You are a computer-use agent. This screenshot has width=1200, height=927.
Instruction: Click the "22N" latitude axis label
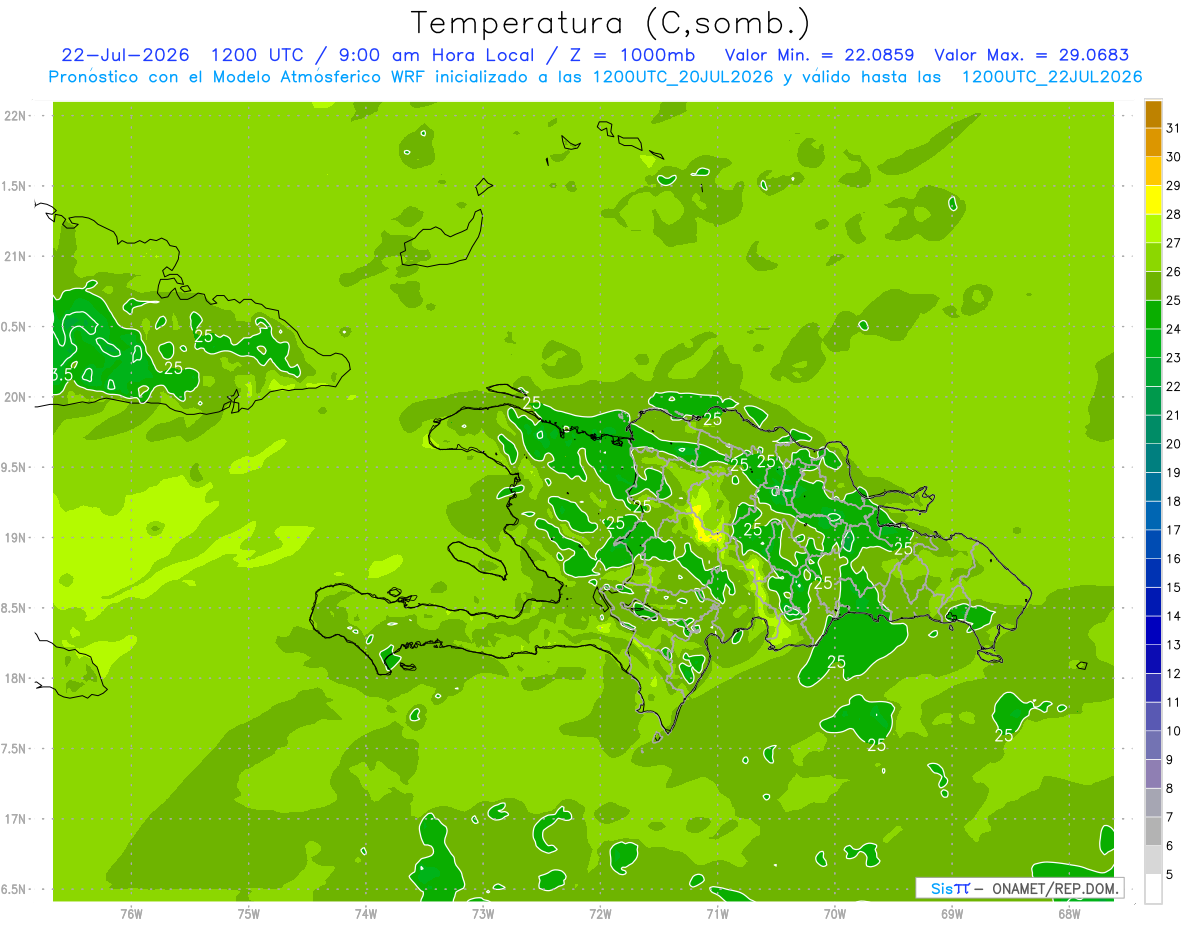(15, 116)
